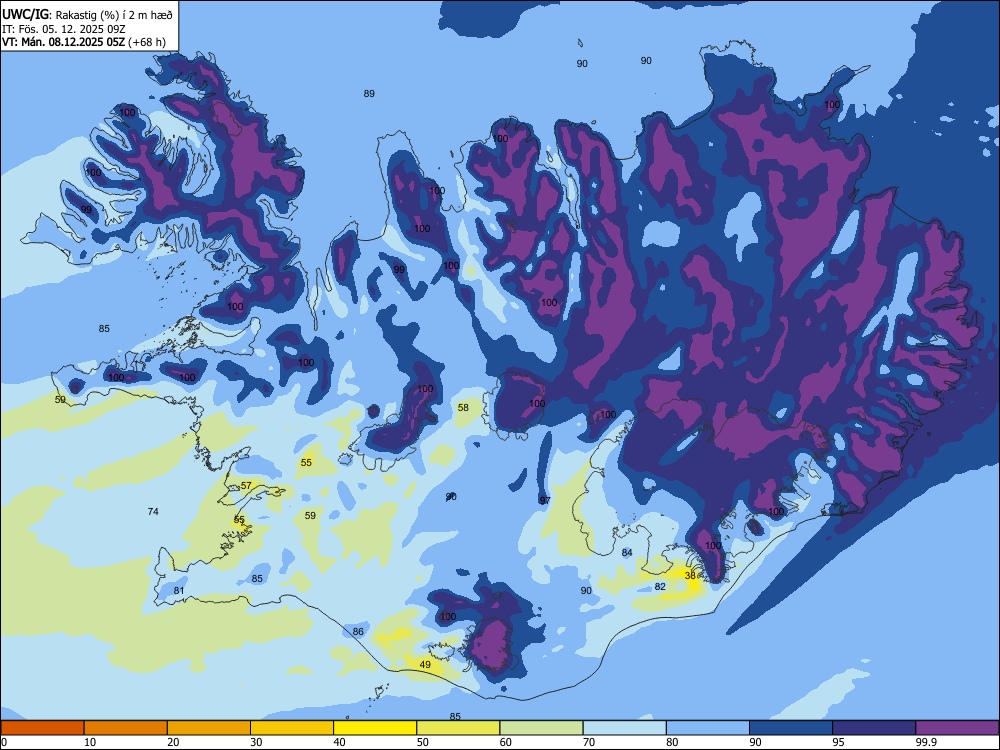Click the bright yellow 40–50 legend swatch
The image size is (1000, 750).
coord(375,728)
